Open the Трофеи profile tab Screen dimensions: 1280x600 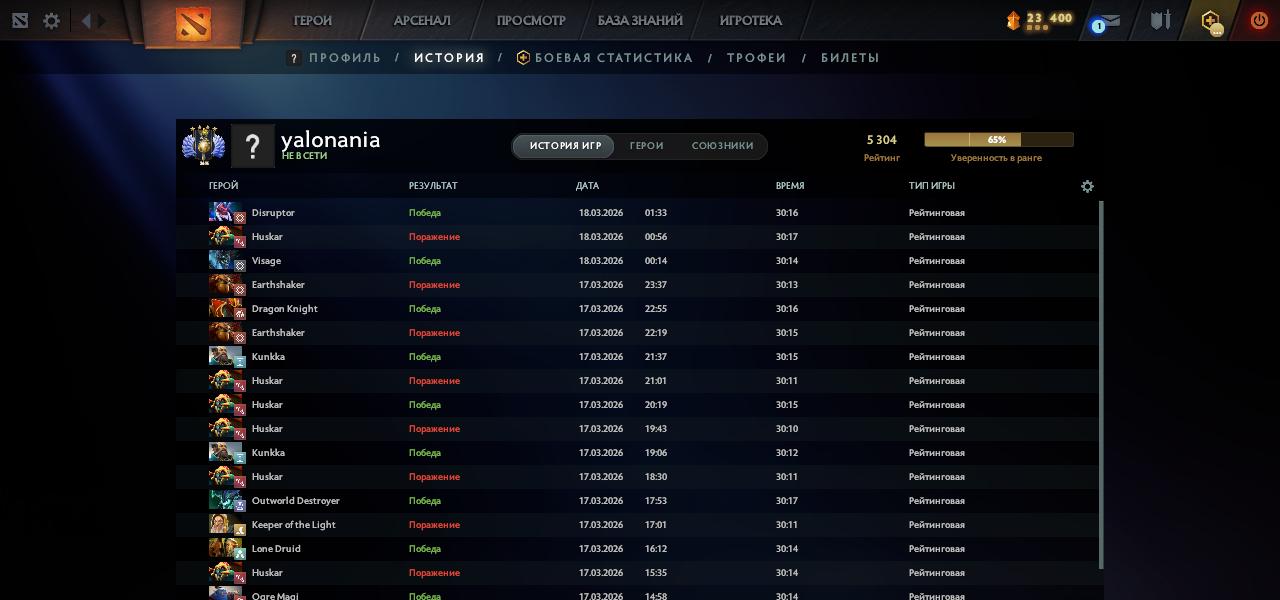[756, 58]
